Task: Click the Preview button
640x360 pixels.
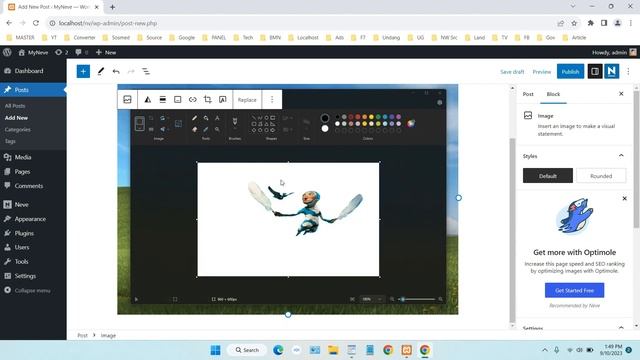Action: tap(542, 71)
